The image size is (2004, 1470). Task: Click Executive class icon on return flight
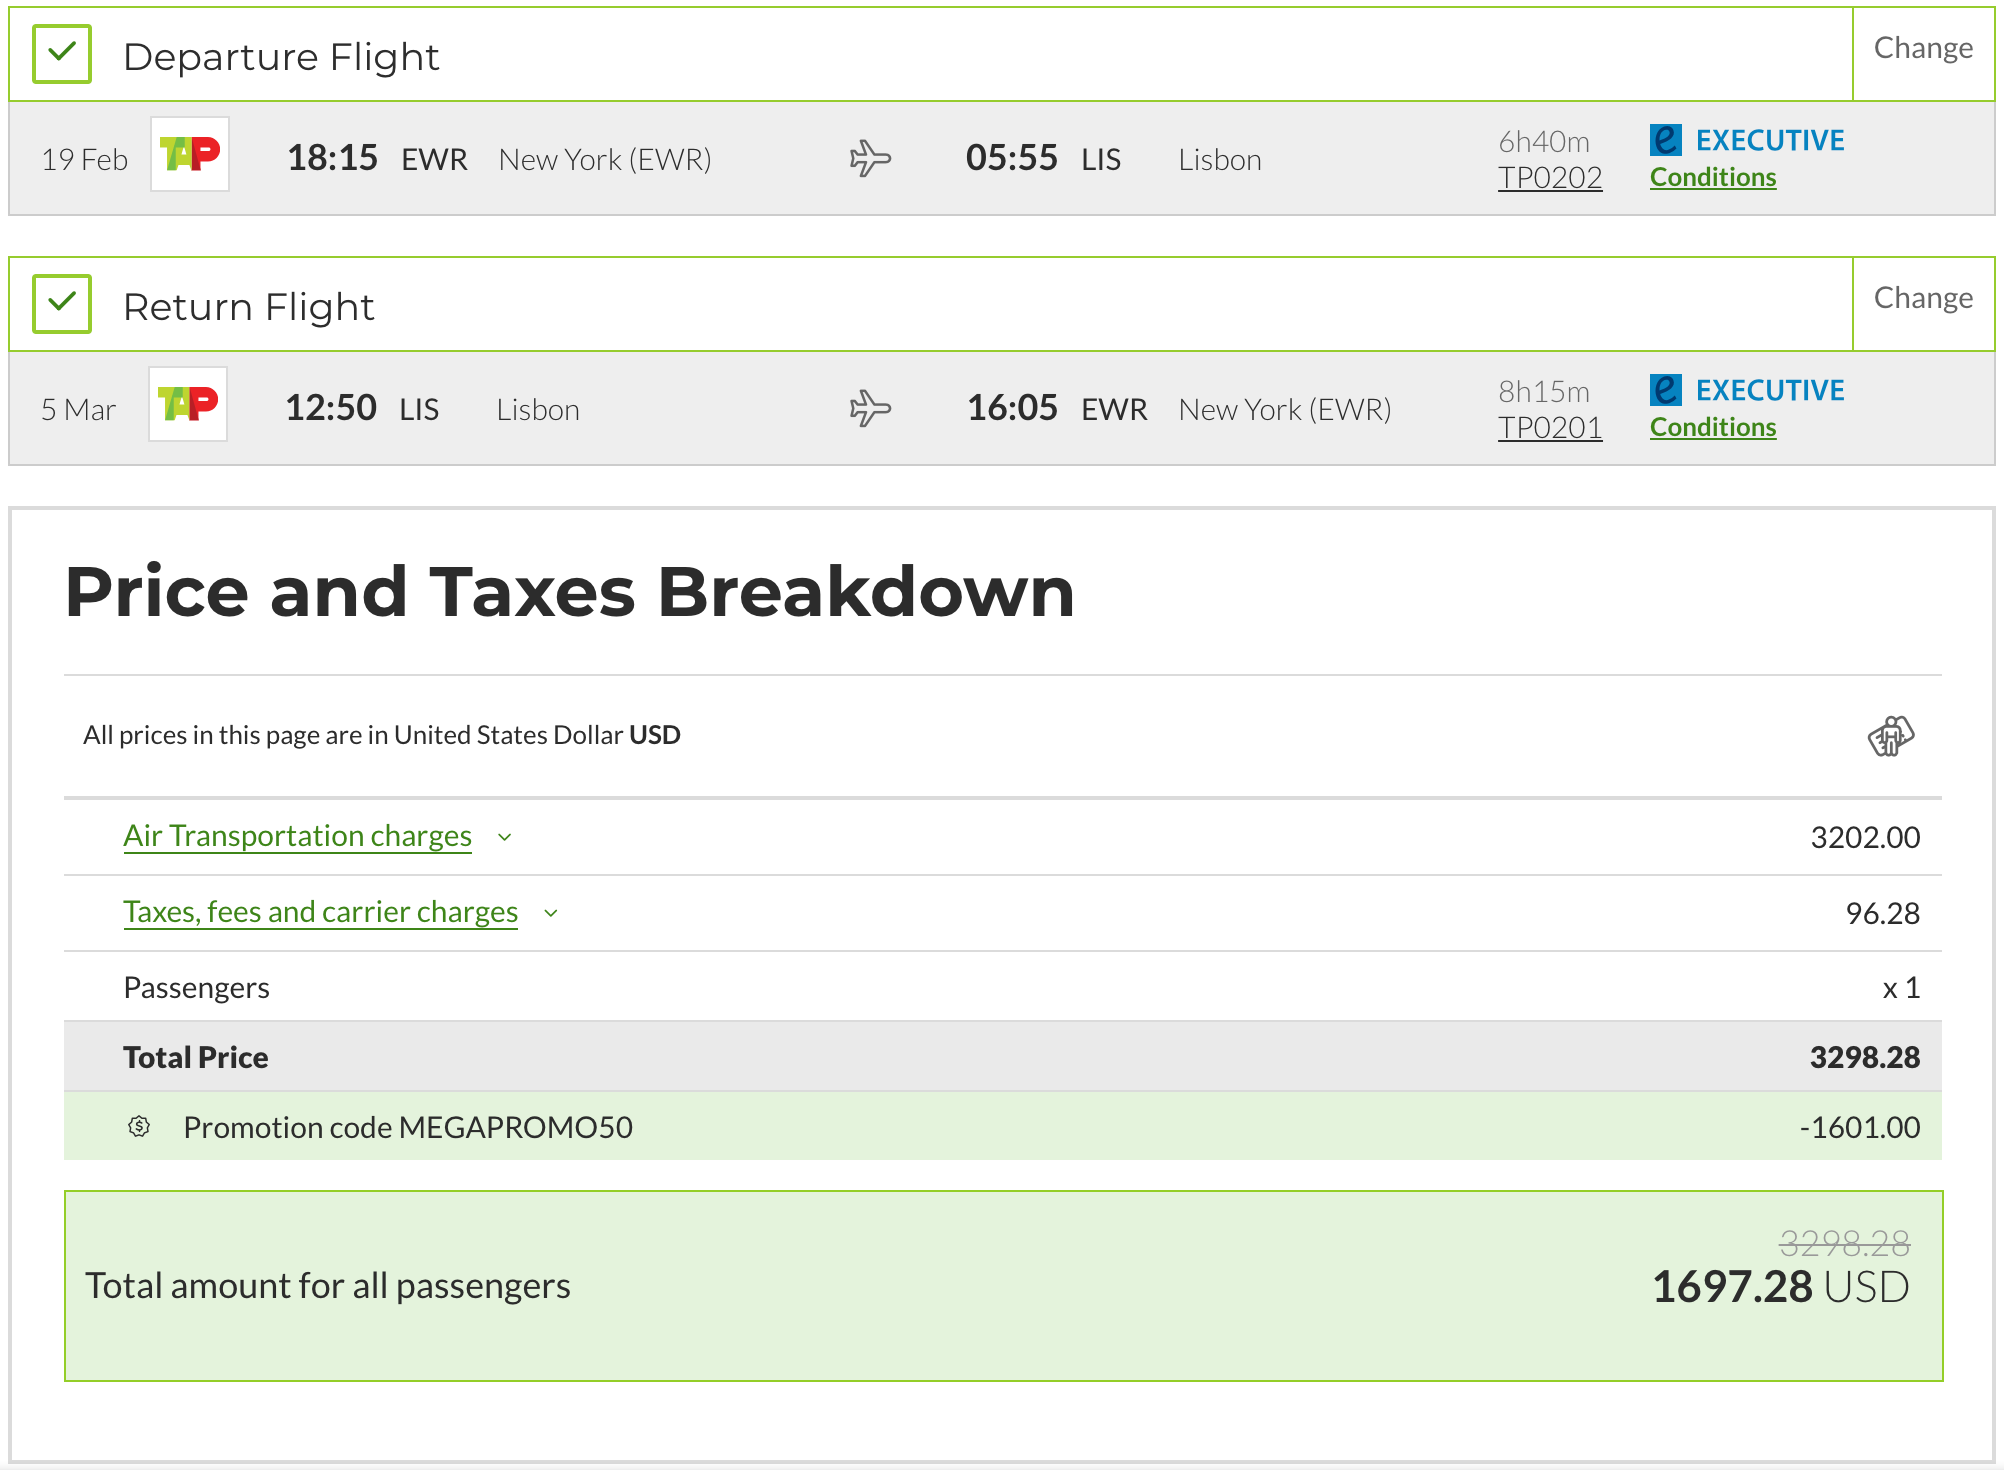1666,390
